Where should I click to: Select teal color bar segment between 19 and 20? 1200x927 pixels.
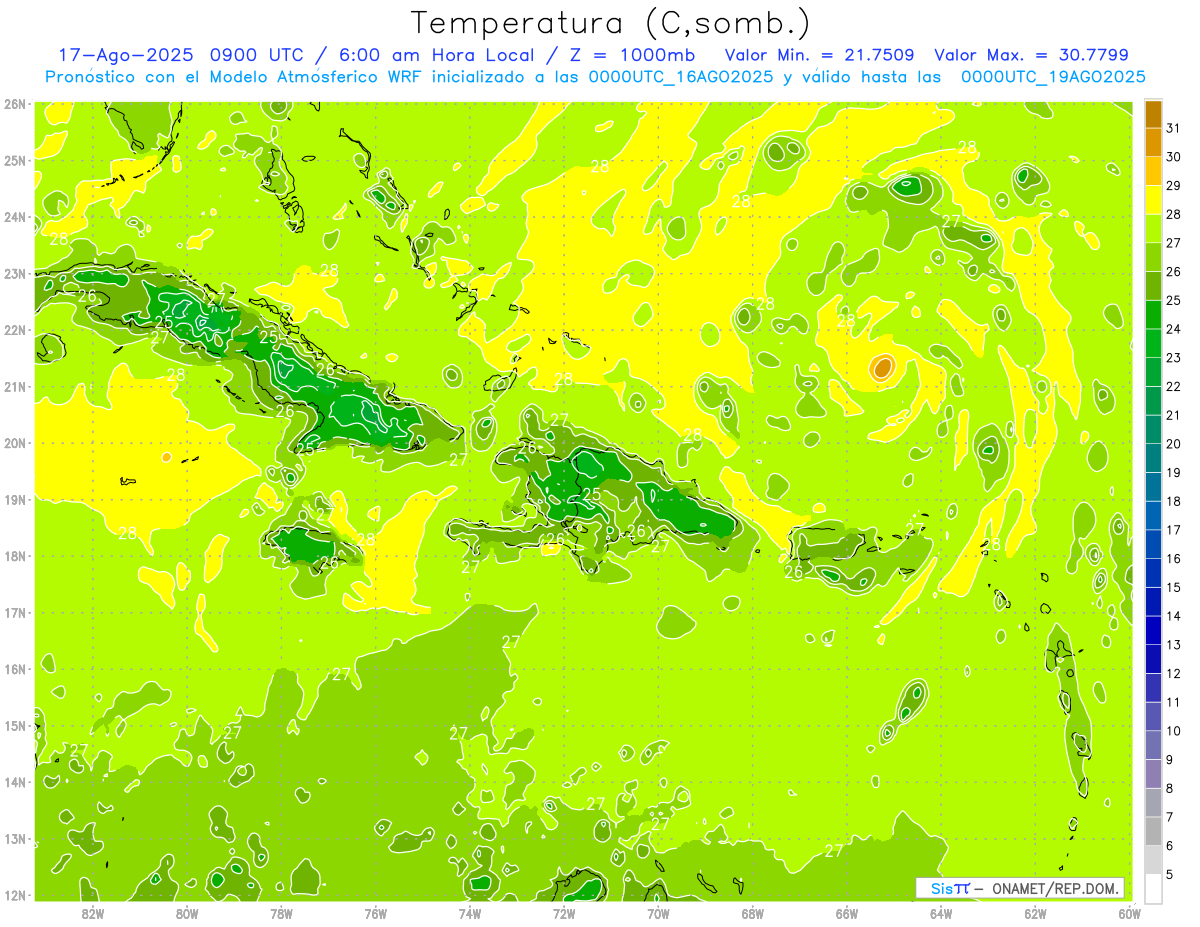click(1153, 458)
